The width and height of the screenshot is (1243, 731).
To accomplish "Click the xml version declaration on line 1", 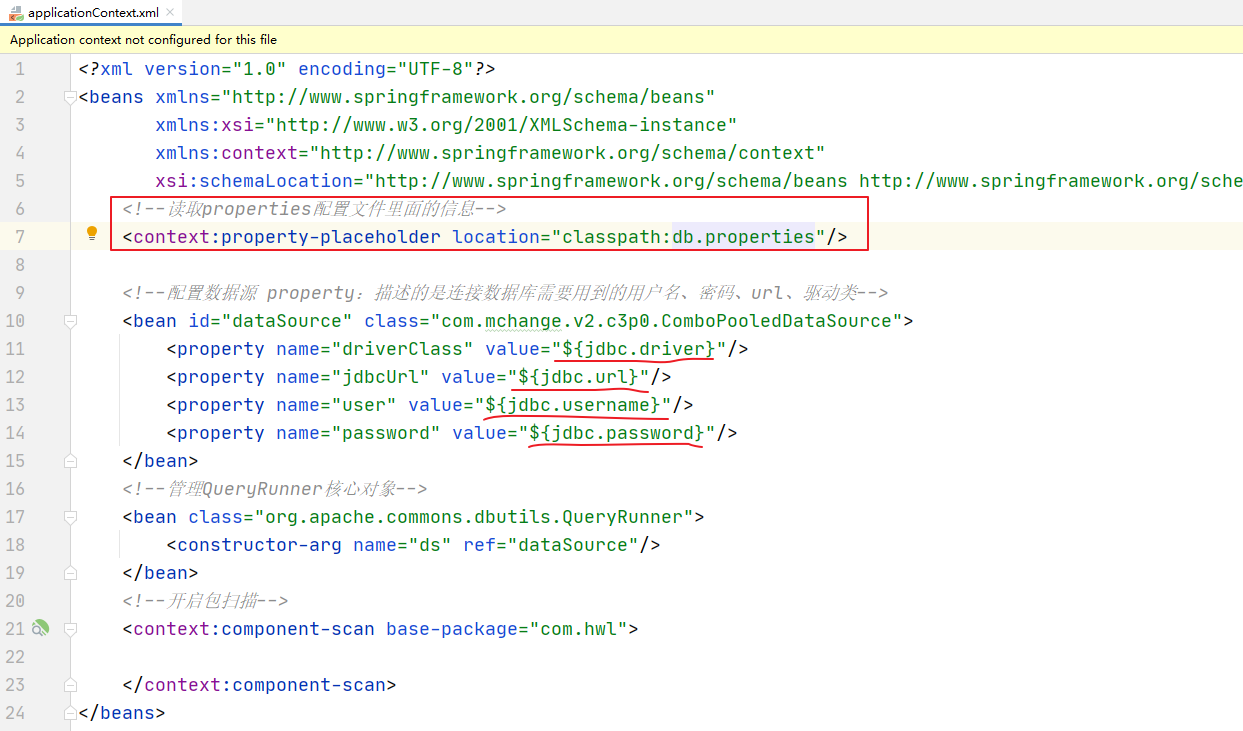I will point(287,69).
